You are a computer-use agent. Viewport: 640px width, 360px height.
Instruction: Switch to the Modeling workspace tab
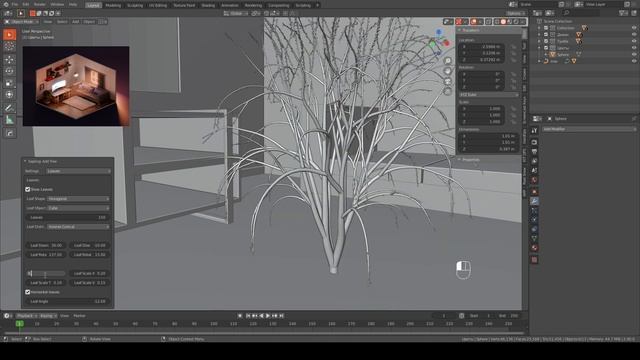pyautogui.click(x=113, y=5)
